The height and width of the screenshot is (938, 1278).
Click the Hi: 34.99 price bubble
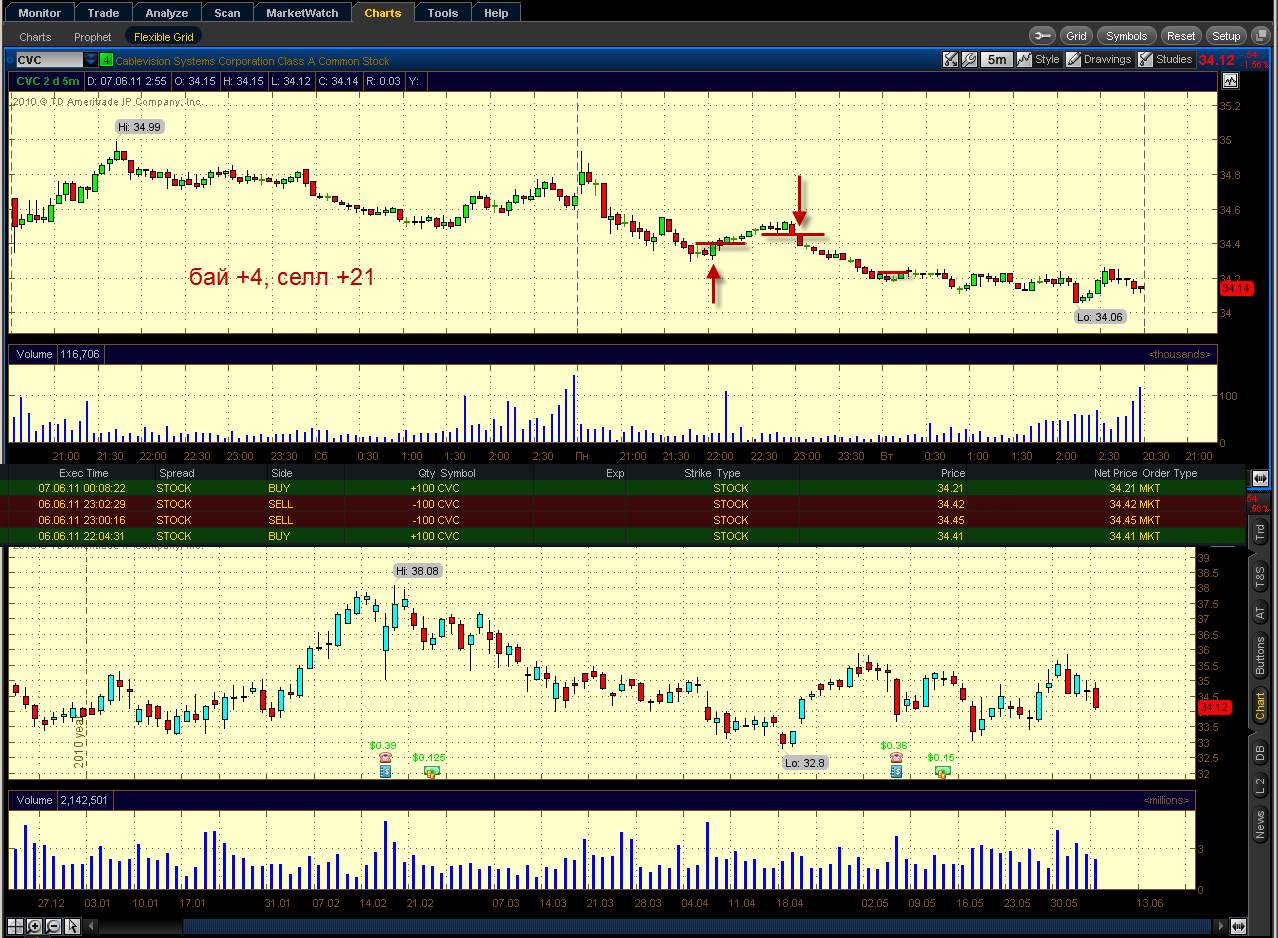click(139, 127)
